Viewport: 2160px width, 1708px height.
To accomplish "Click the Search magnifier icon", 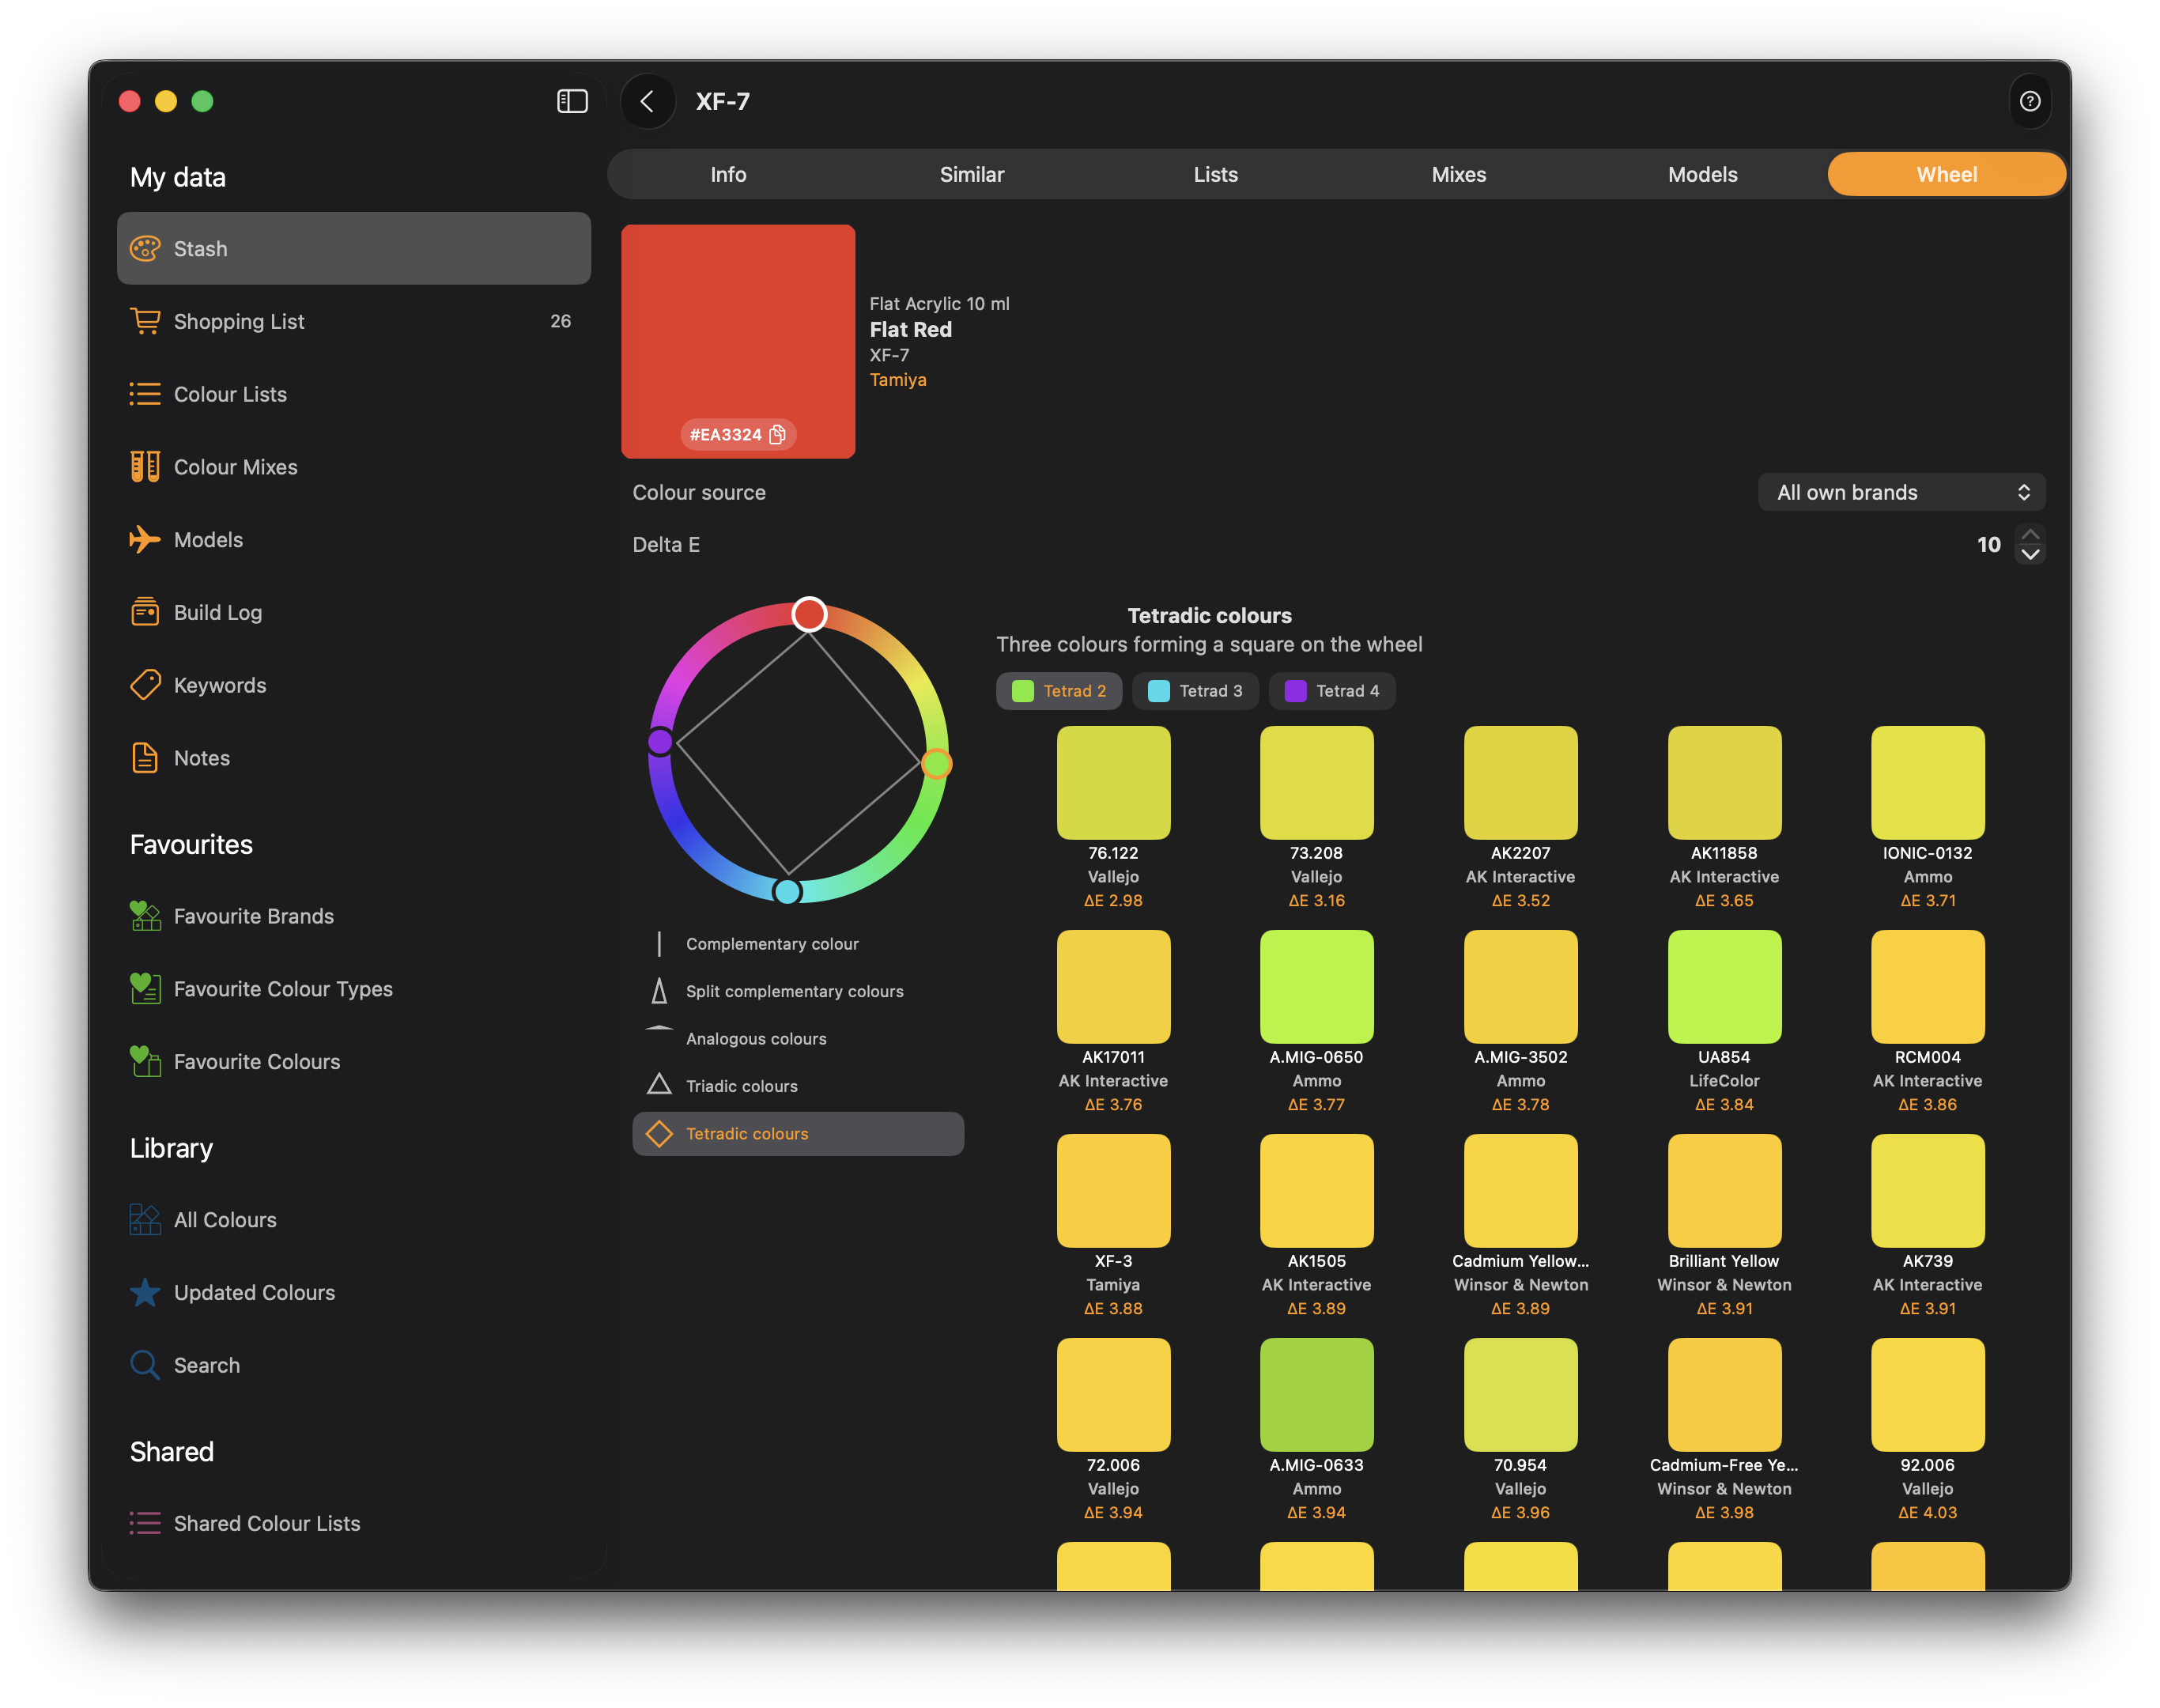I will tap(145, 1365).
